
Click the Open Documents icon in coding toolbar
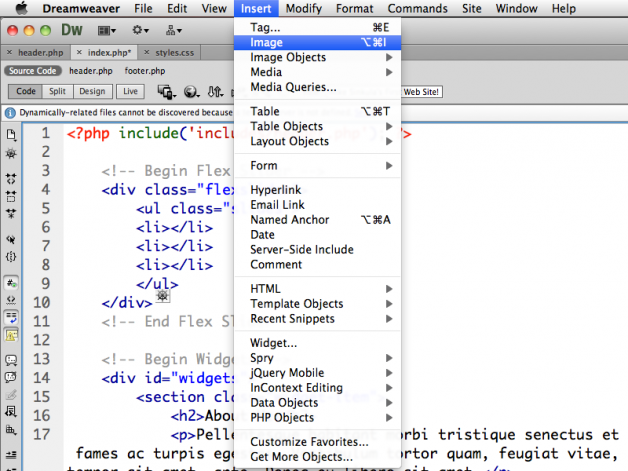coord(11,135)
